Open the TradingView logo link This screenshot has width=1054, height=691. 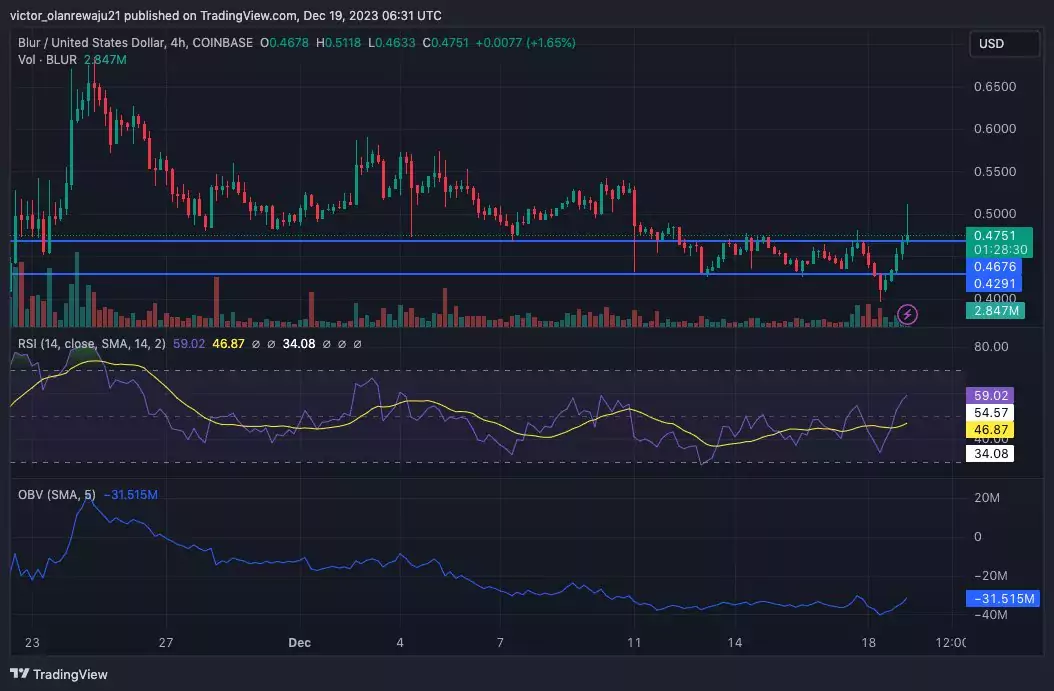(58, 674)
